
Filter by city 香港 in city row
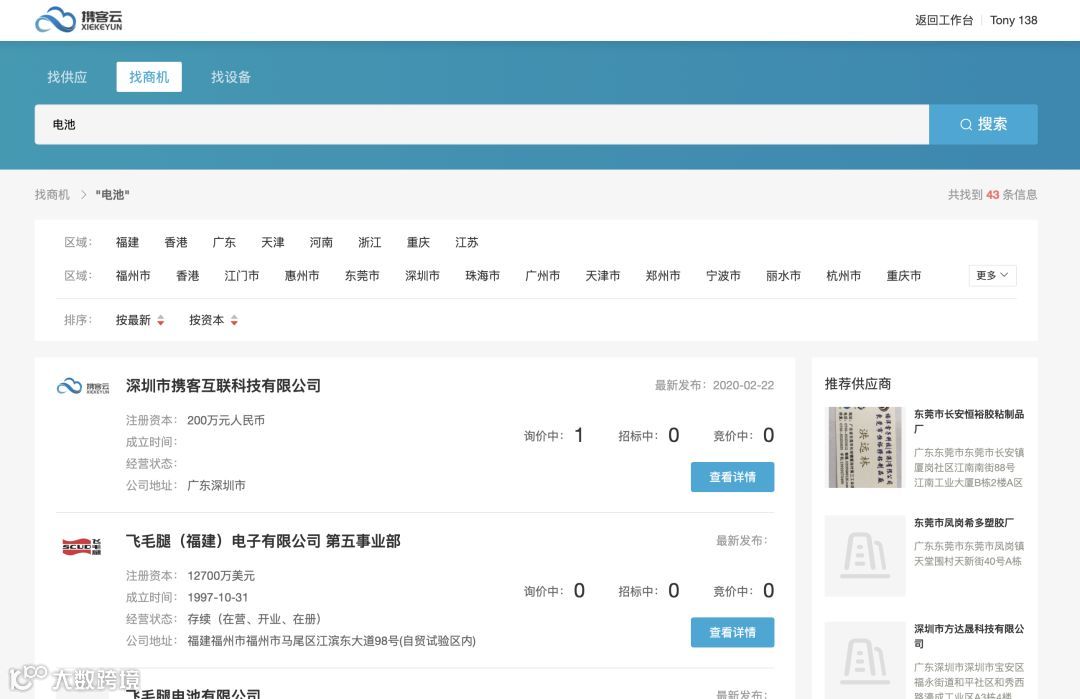[x=187, y=275]
